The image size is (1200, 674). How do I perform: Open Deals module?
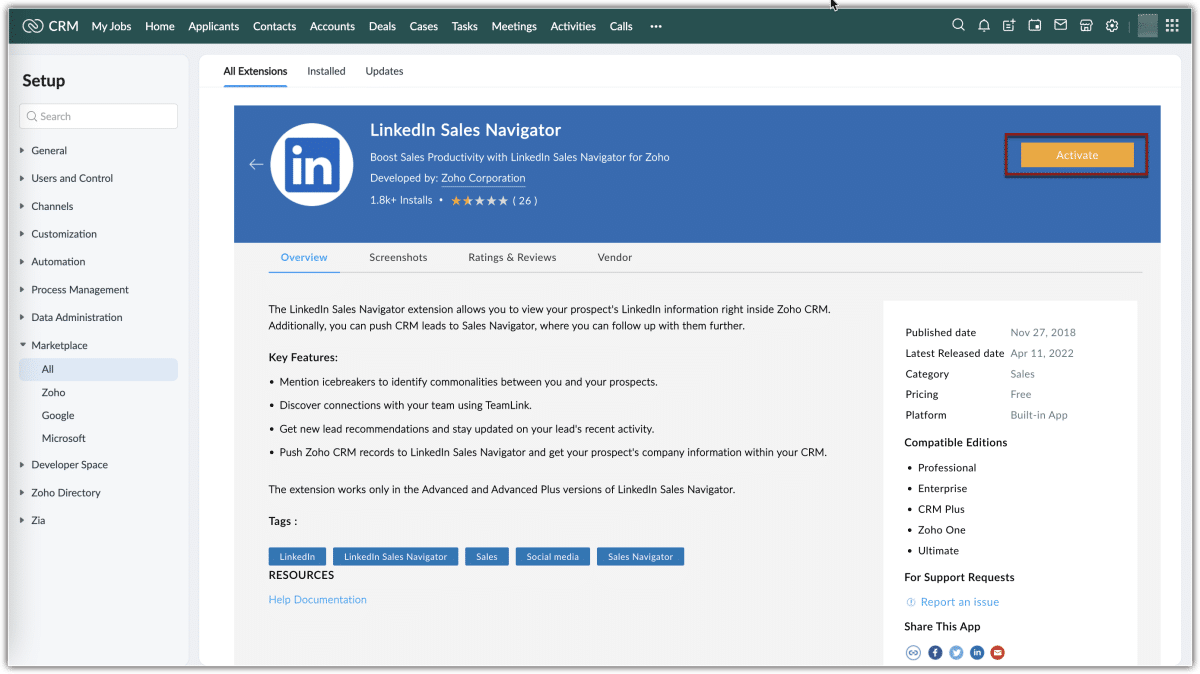(x=383, y=26)
